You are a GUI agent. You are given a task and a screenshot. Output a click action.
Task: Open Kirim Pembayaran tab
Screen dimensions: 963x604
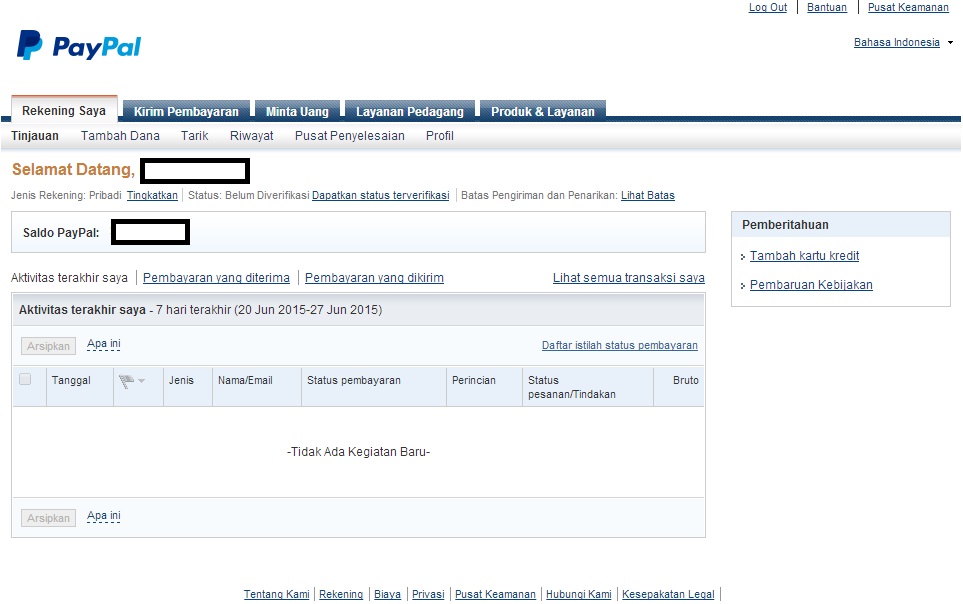click(186, 111)
